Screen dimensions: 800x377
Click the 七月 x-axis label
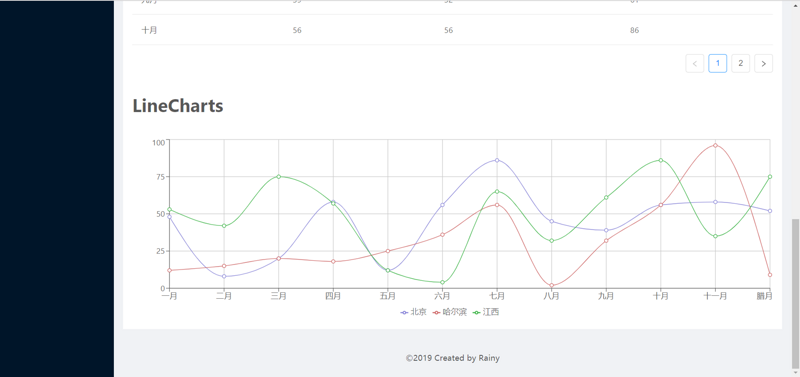(497, 296)
